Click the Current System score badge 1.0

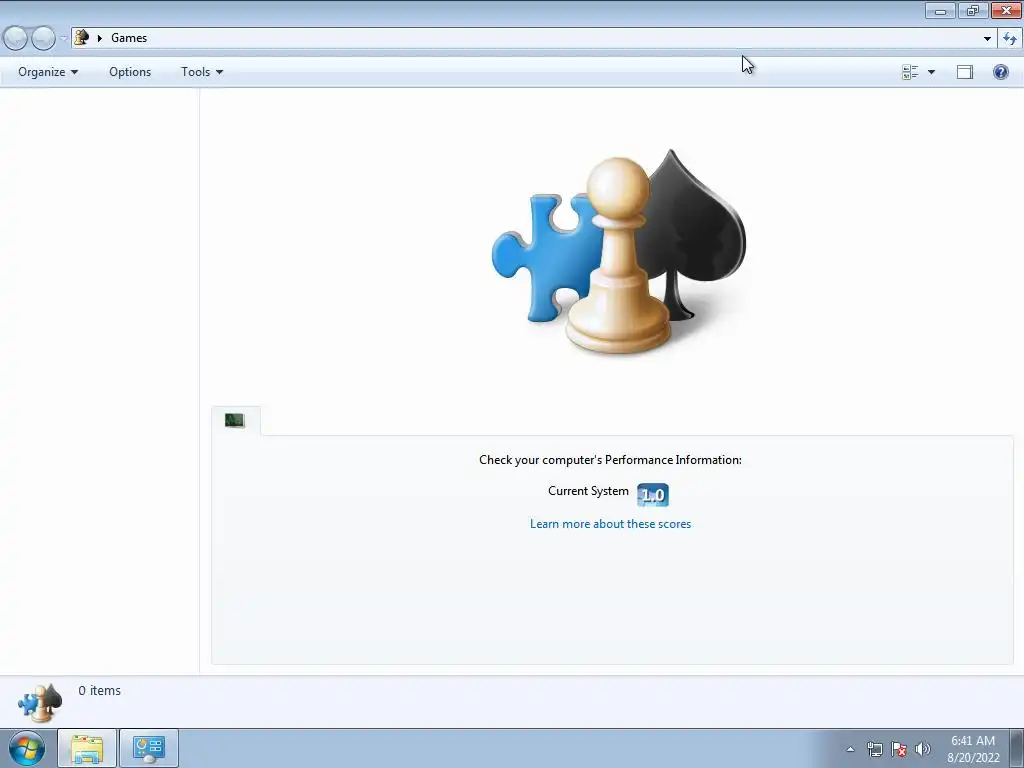(652, 495)
